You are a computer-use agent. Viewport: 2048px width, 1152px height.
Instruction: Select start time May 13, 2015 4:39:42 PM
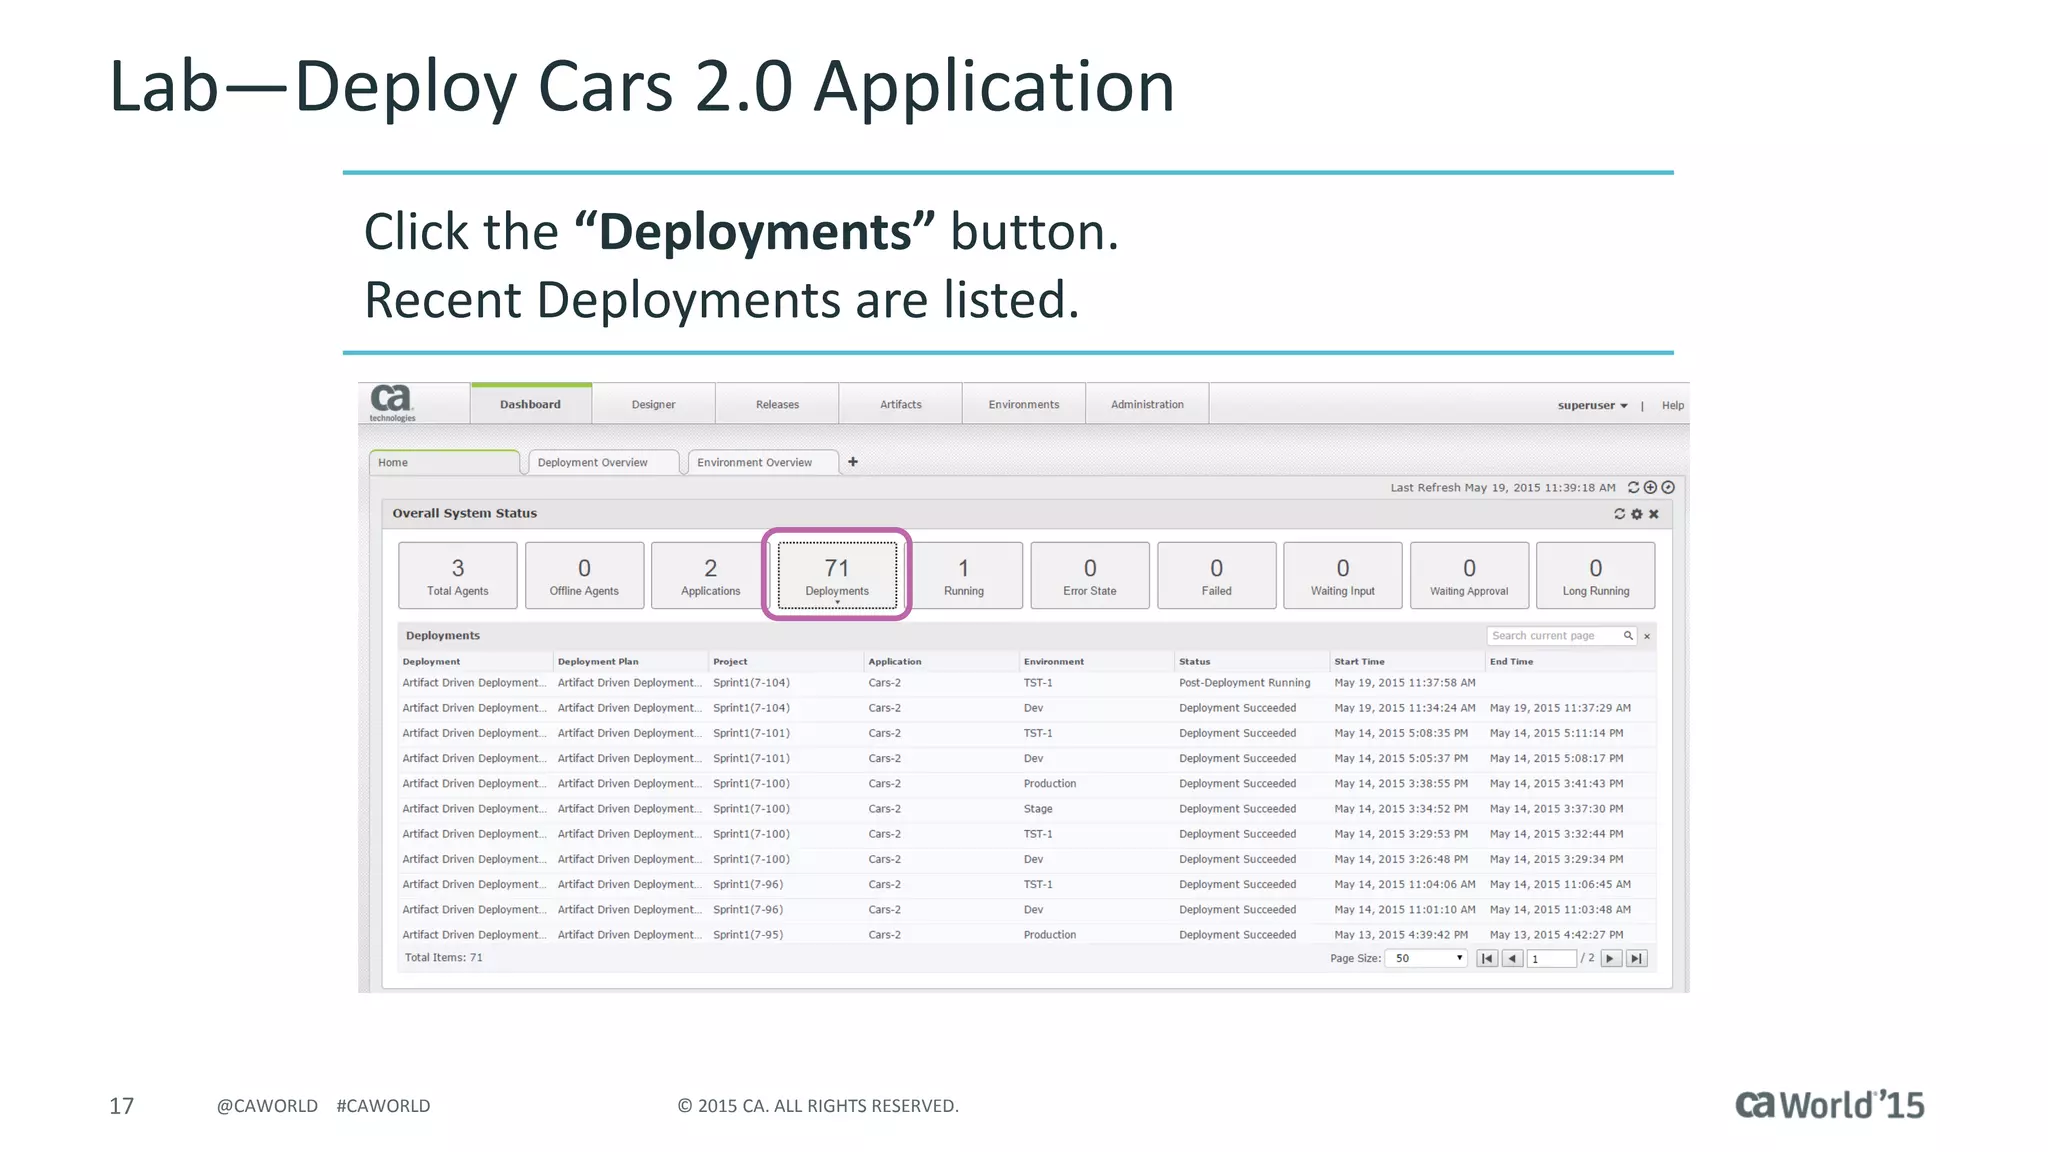(1401, 935)
